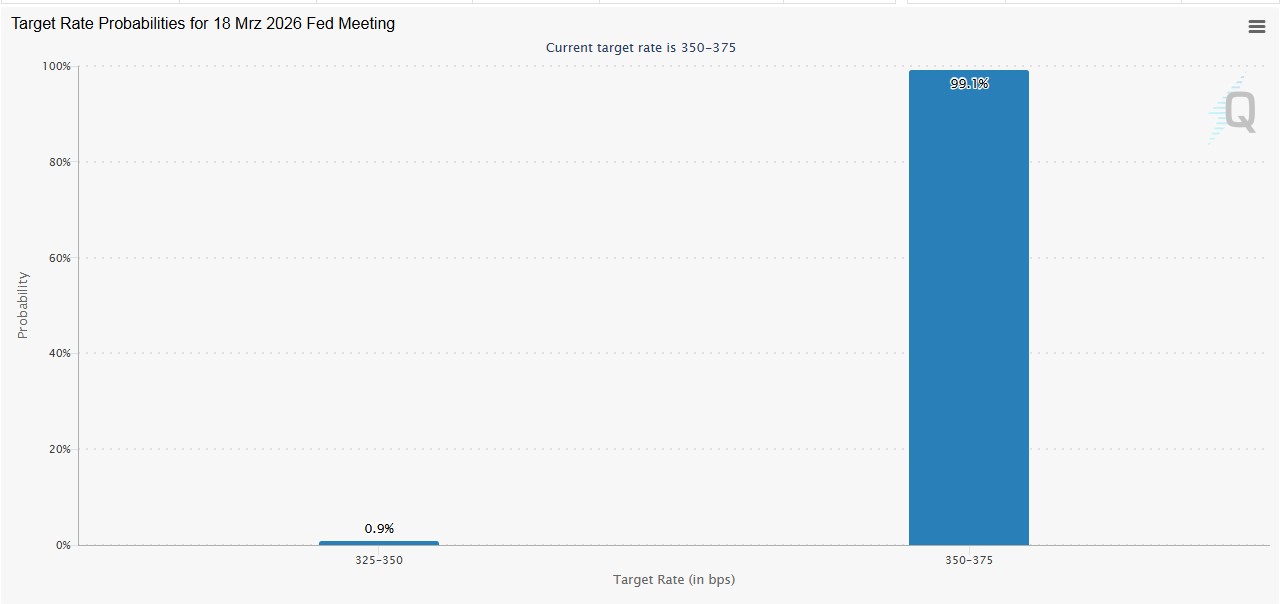Viewport: 1281px width, 604px height.
Task: Click the 99.1% data label
Action: click(969, 84)
